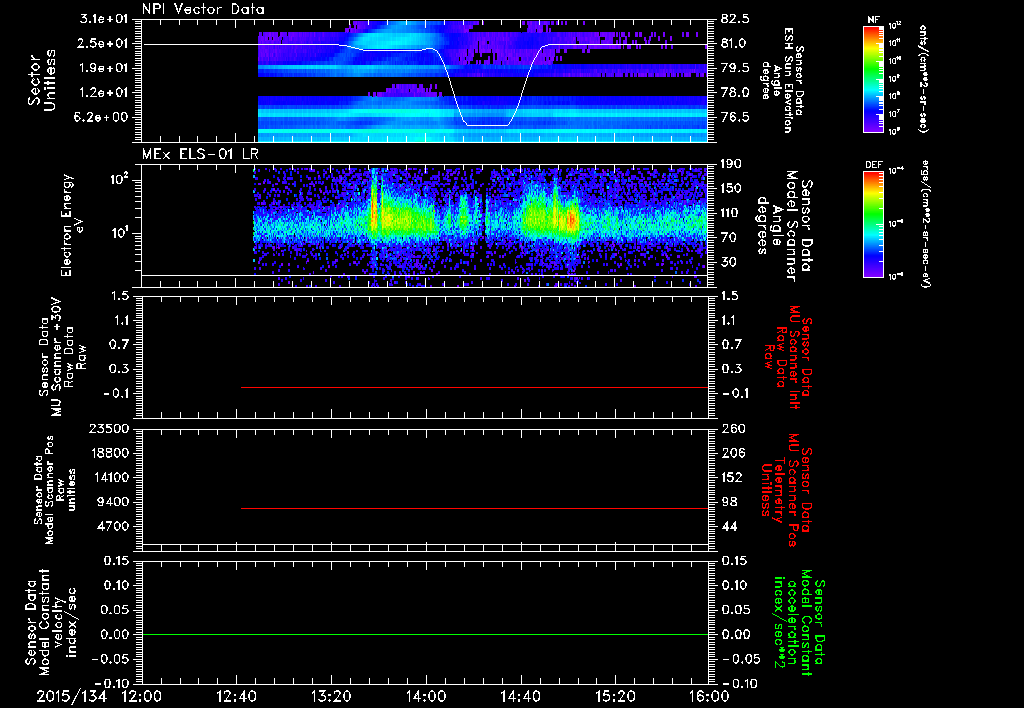This screenshot has width=1024, height=708.
Task: Click the 82.5 sun elevation tick label
Action: click(735, 19)
